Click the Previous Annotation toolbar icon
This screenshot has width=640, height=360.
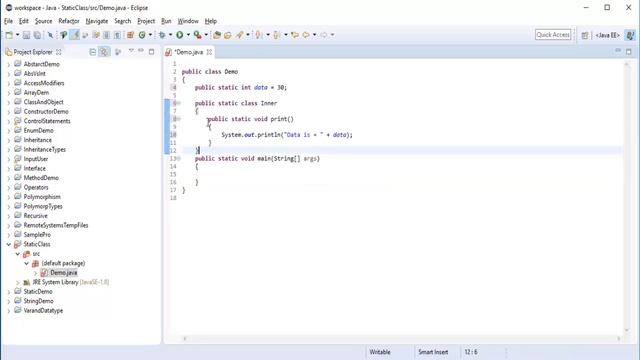277,35
